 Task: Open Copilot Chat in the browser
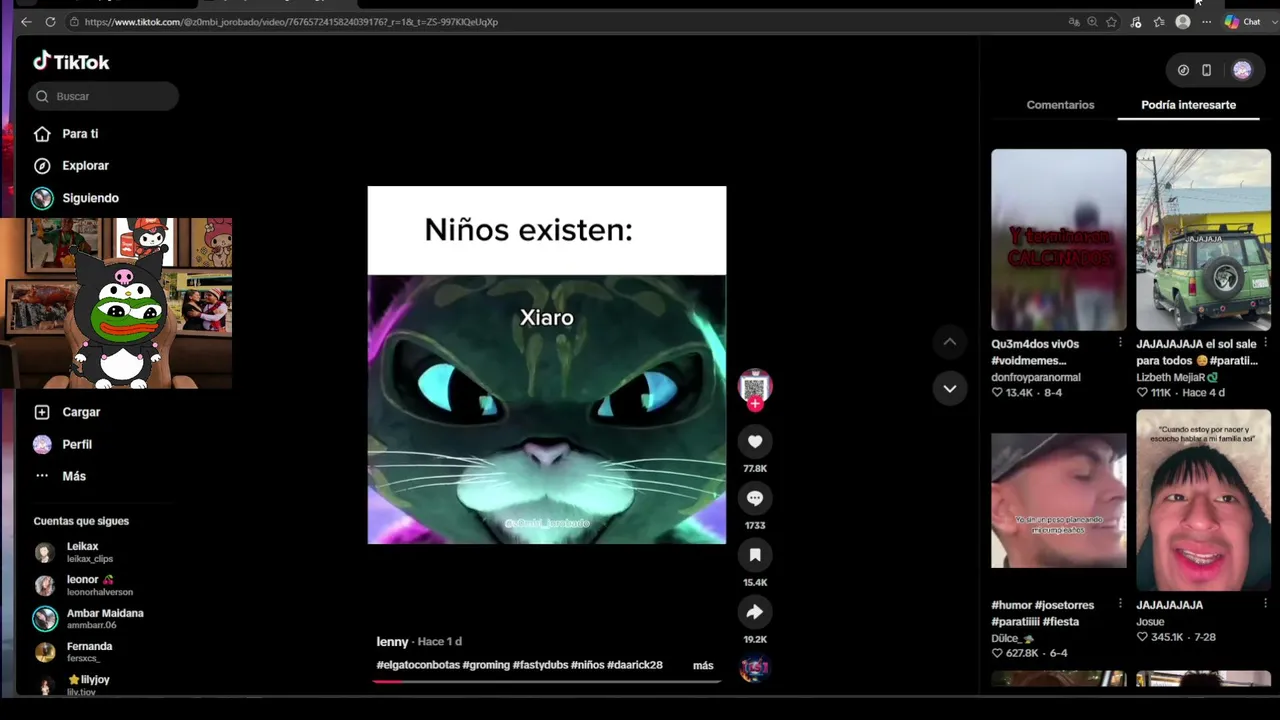pyautogui.click(x=1243, y=22)
